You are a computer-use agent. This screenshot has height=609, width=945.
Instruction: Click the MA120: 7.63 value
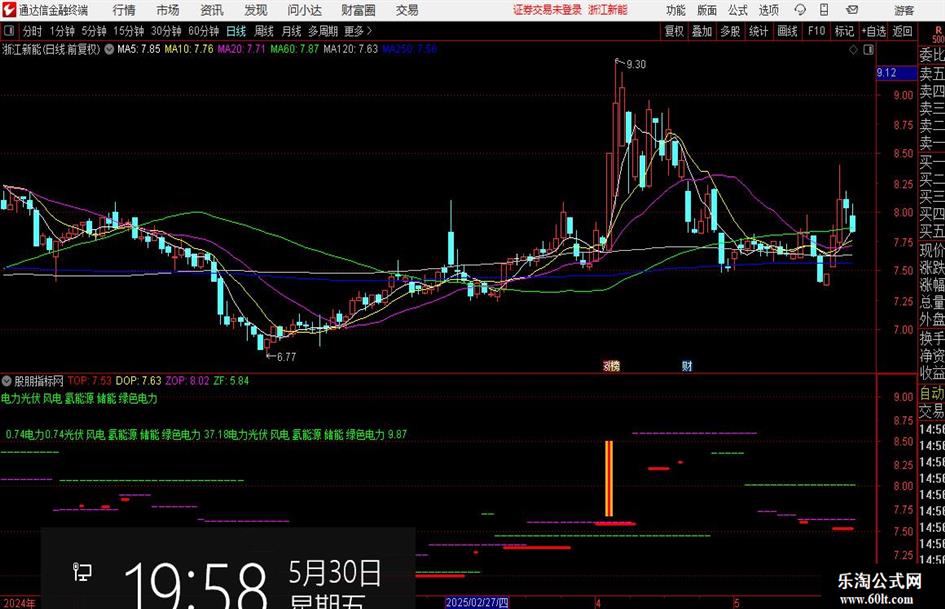point(350,49)
